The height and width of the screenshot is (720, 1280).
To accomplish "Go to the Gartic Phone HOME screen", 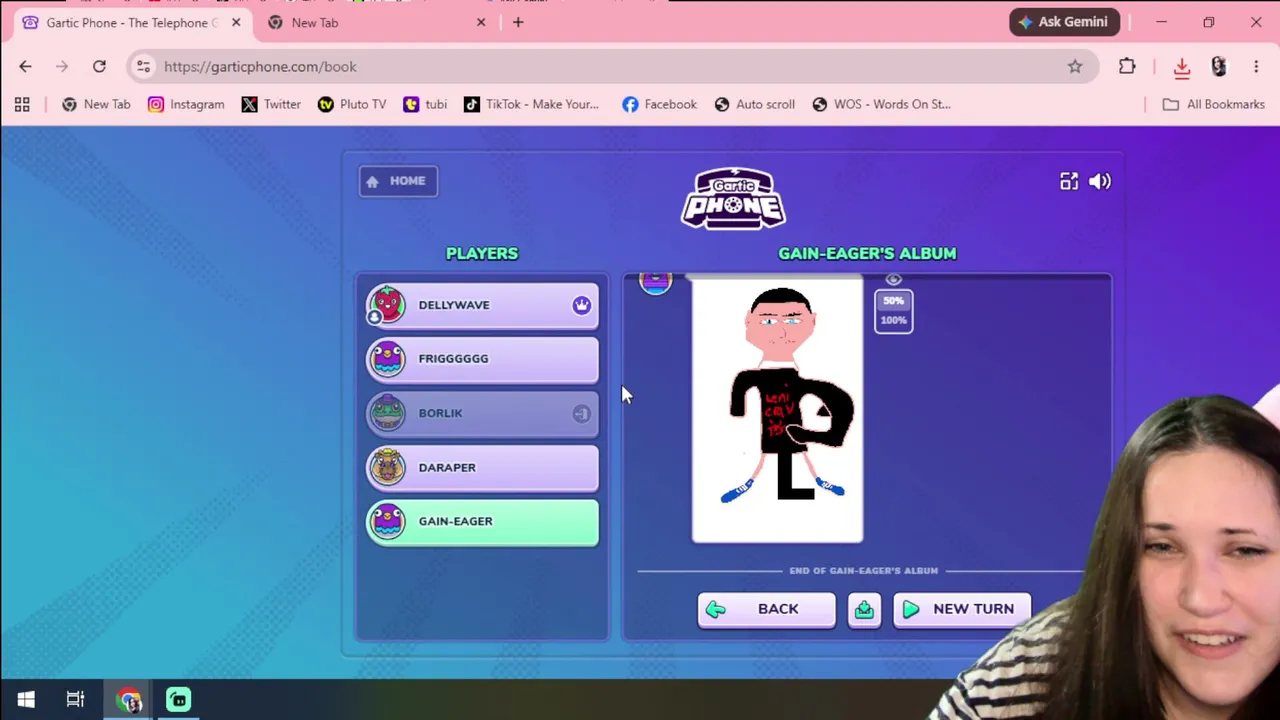I will (398, 181).
